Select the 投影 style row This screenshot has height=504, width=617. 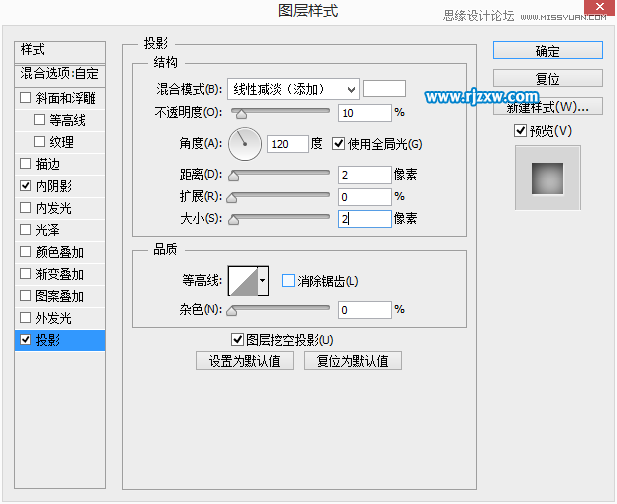tap(60, 340)
